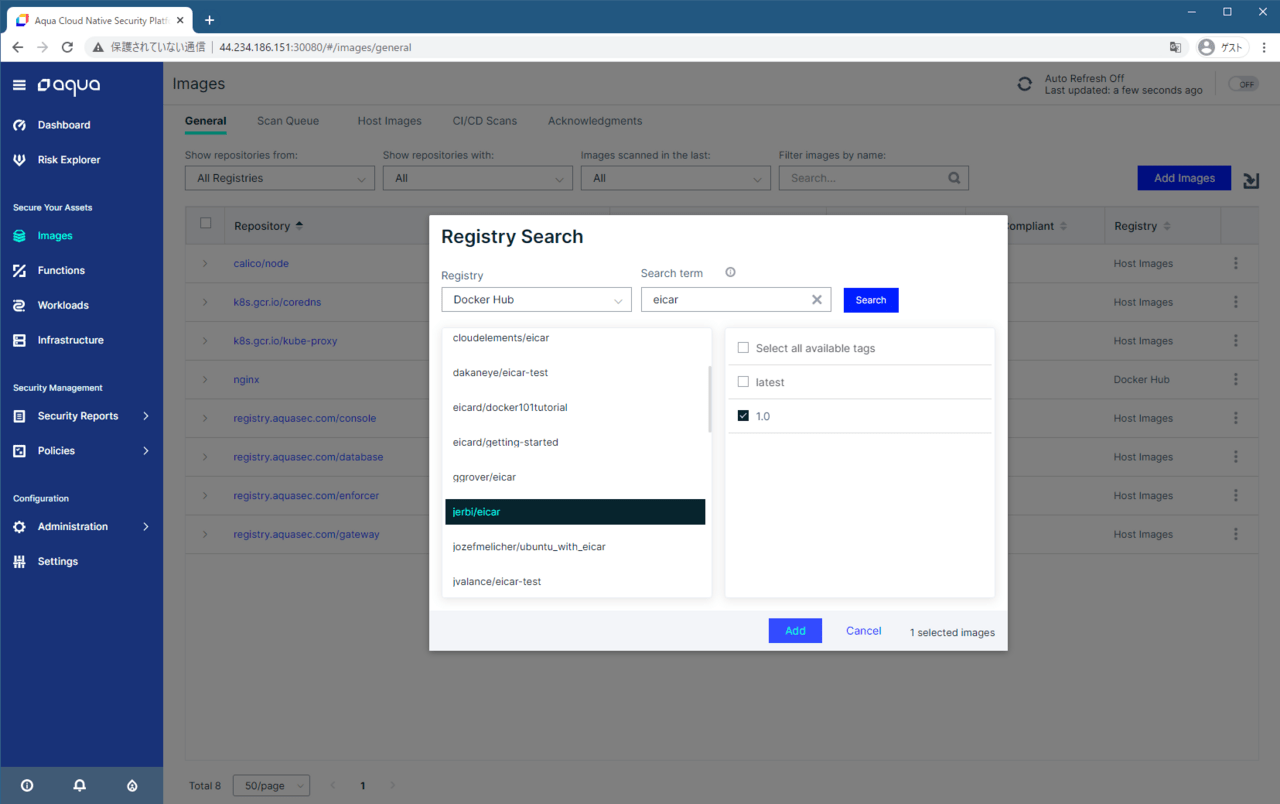The image size is (1280, 804).
Task: Check the latest tag checkbox
Action: pyautogui.click(x=743, y=382)
